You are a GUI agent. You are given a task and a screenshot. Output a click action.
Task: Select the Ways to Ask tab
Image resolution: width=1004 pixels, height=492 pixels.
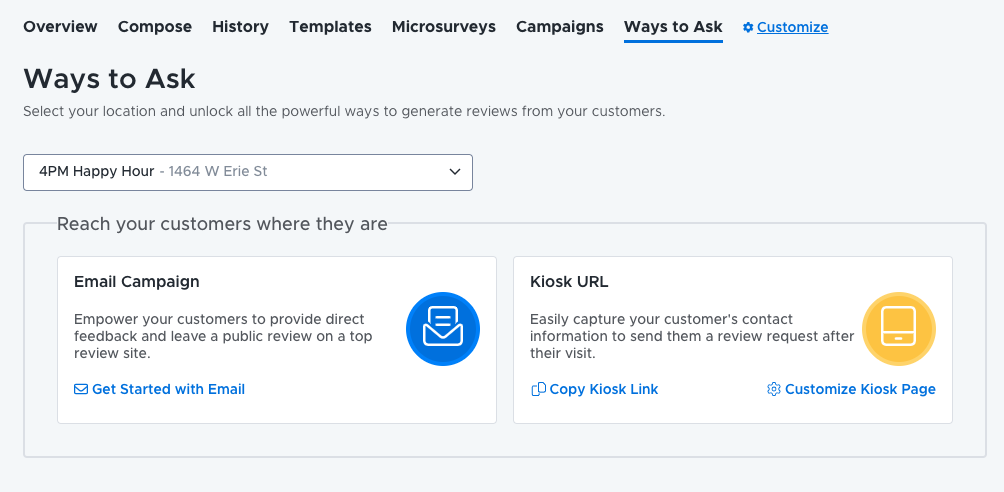click(x=673, y=27)
